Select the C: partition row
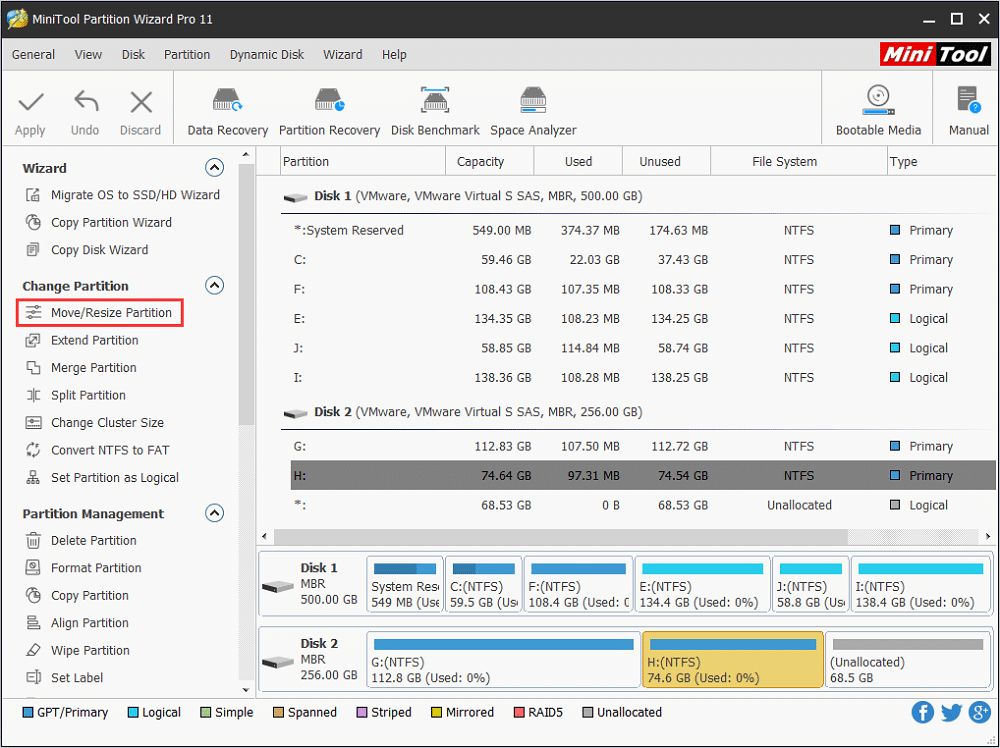1000x748 pixels. (643, 260)
